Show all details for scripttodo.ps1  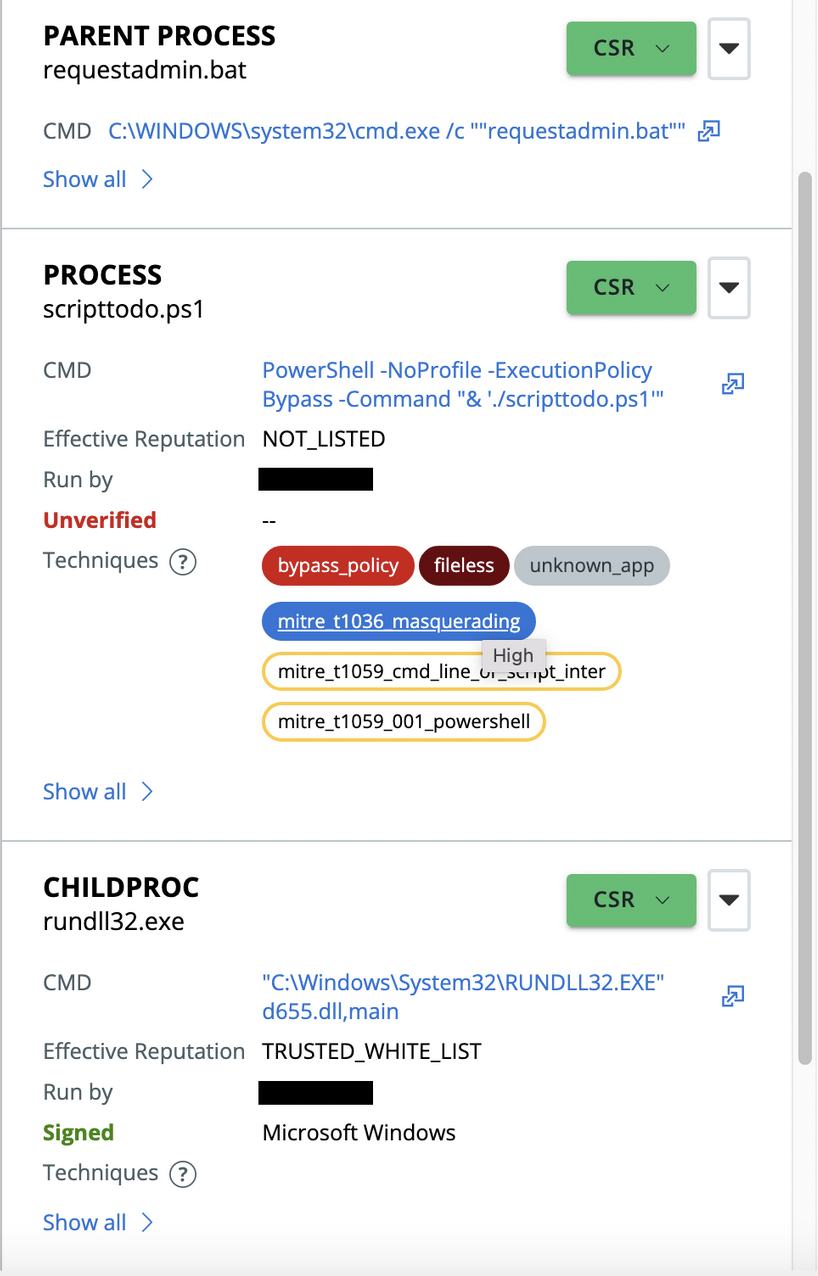[x=98, y=792]
